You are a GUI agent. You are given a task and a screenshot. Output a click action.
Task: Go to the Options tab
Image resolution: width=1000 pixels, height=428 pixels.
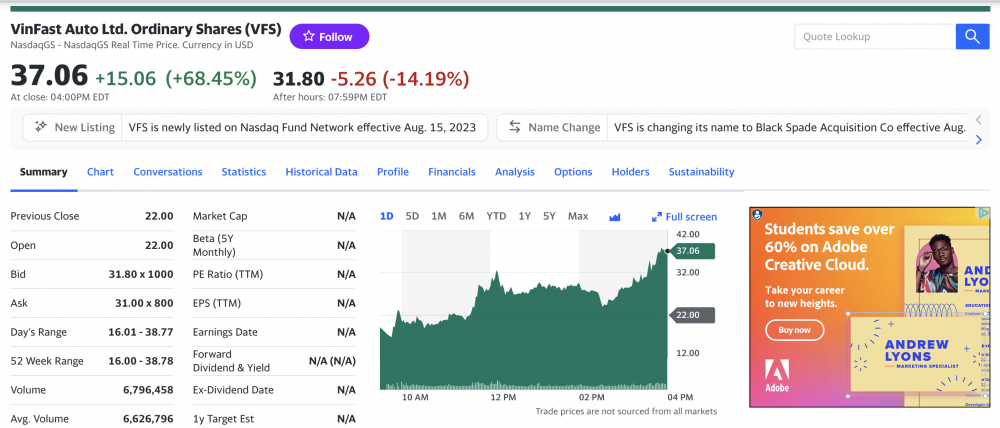(x=573, y=172)
